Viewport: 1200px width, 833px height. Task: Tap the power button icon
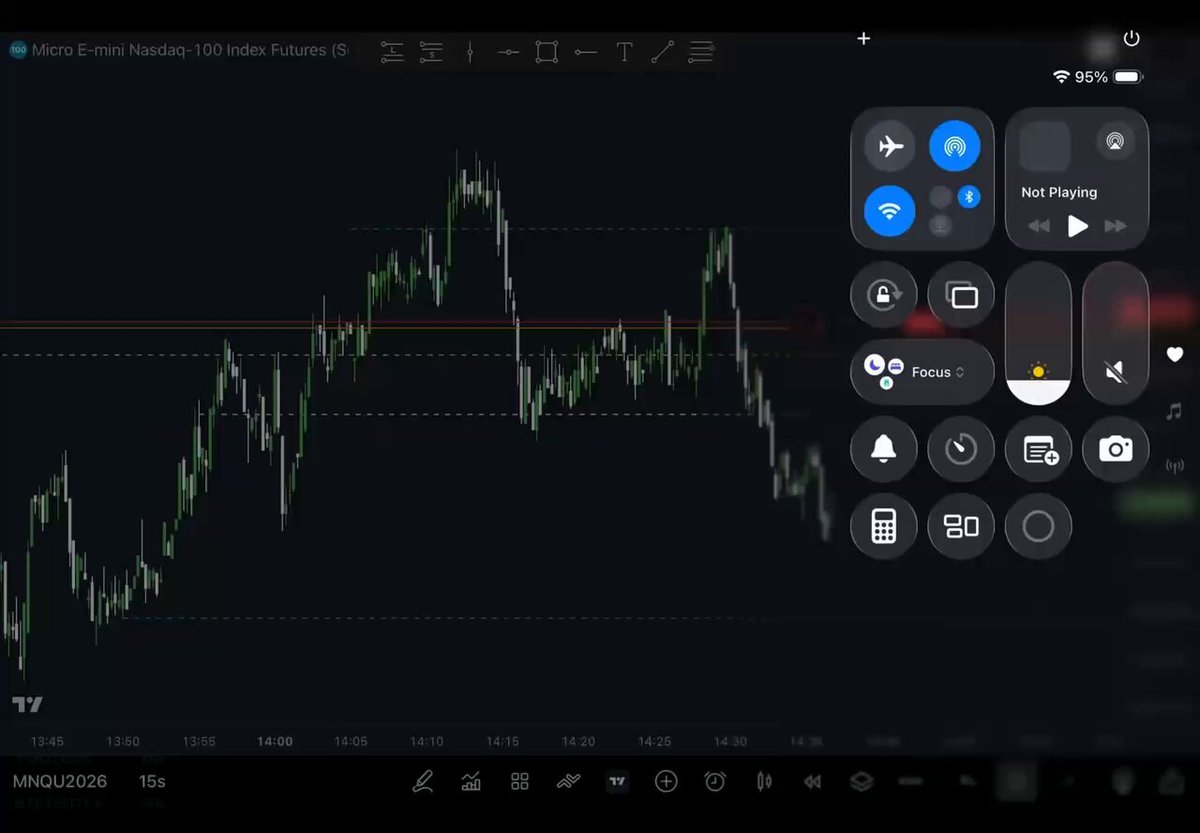click(1131, 38)
